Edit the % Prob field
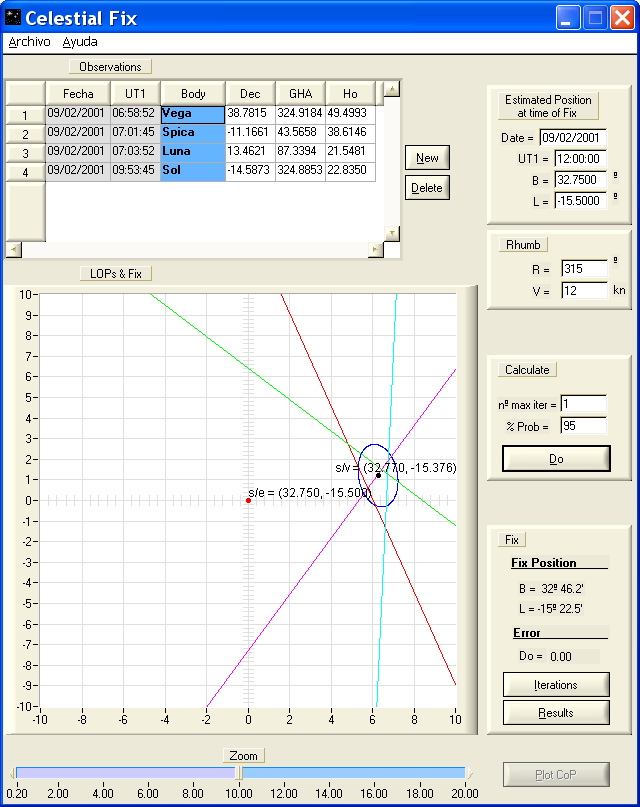 coord(584,426)
